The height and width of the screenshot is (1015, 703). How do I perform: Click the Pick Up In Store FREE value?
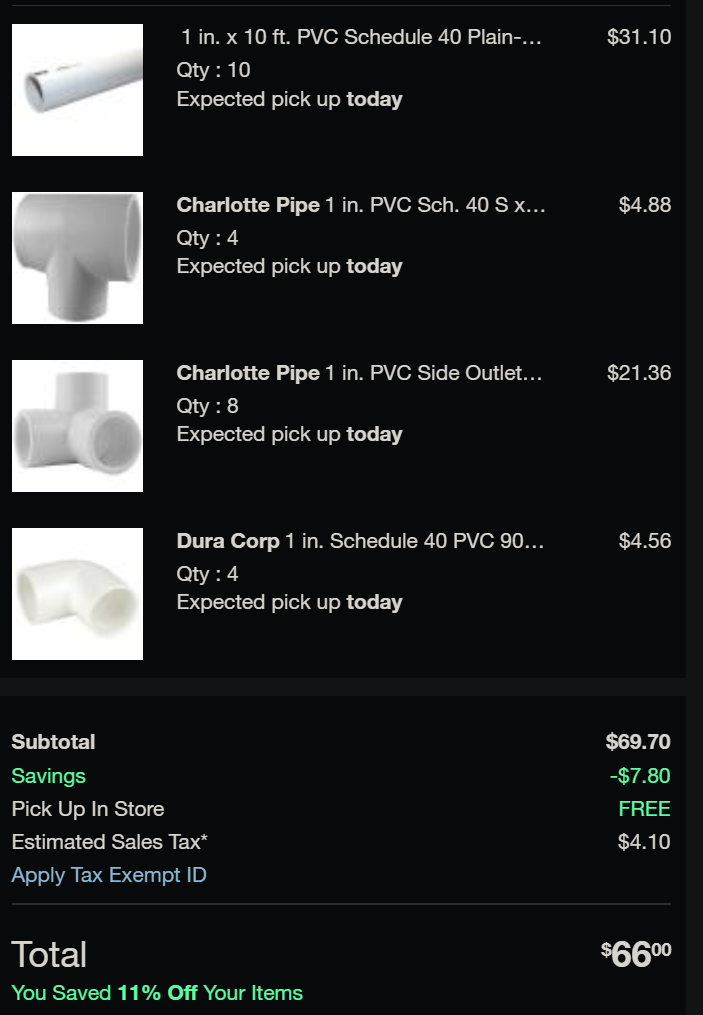tap(644, 809)
